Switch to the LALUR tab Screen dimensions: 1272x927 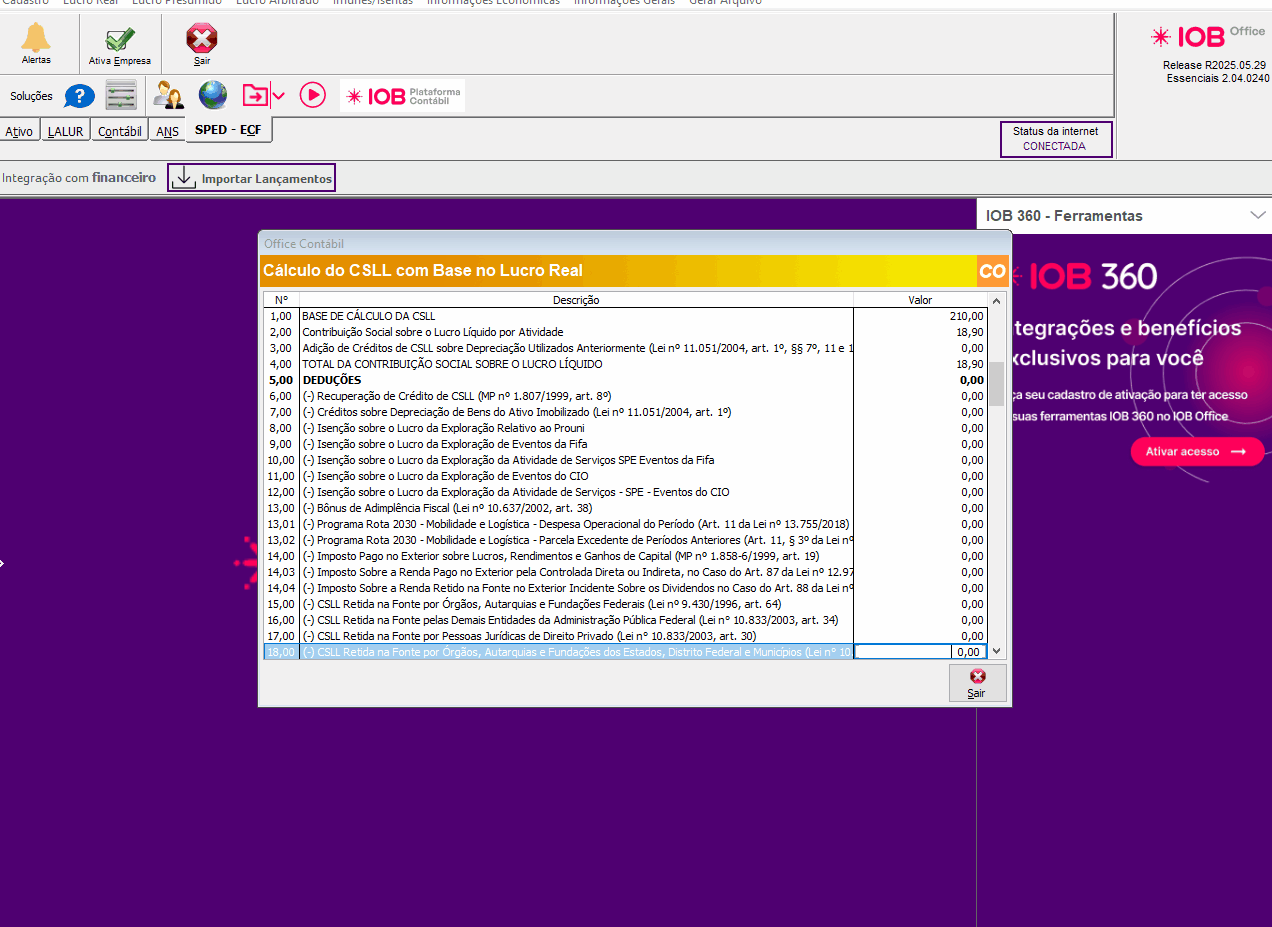[x=66, y=131]
